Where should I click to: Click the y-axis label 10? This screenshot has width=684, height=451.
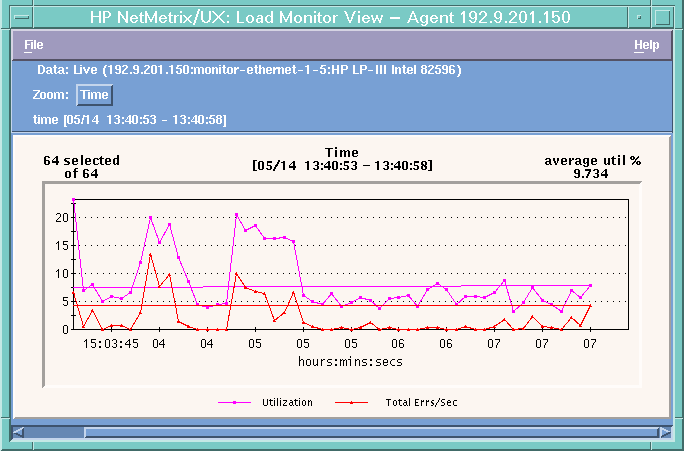62,273
